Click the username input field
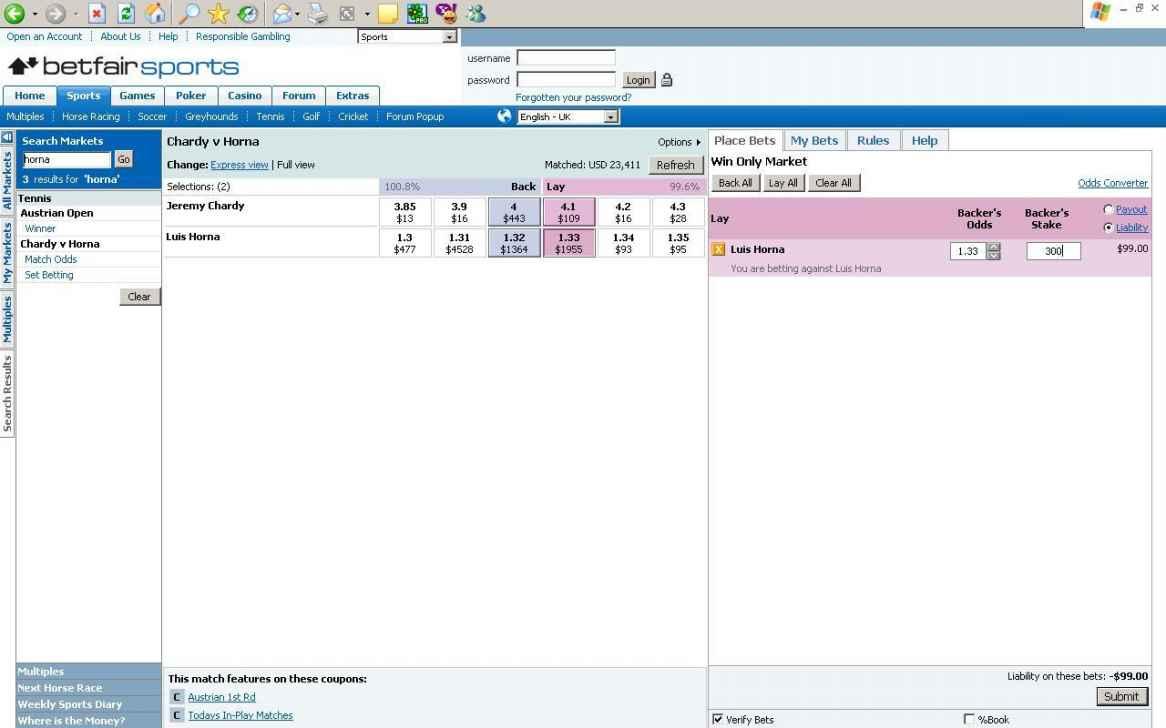The image size is (1166, 728). coord(566,58)
